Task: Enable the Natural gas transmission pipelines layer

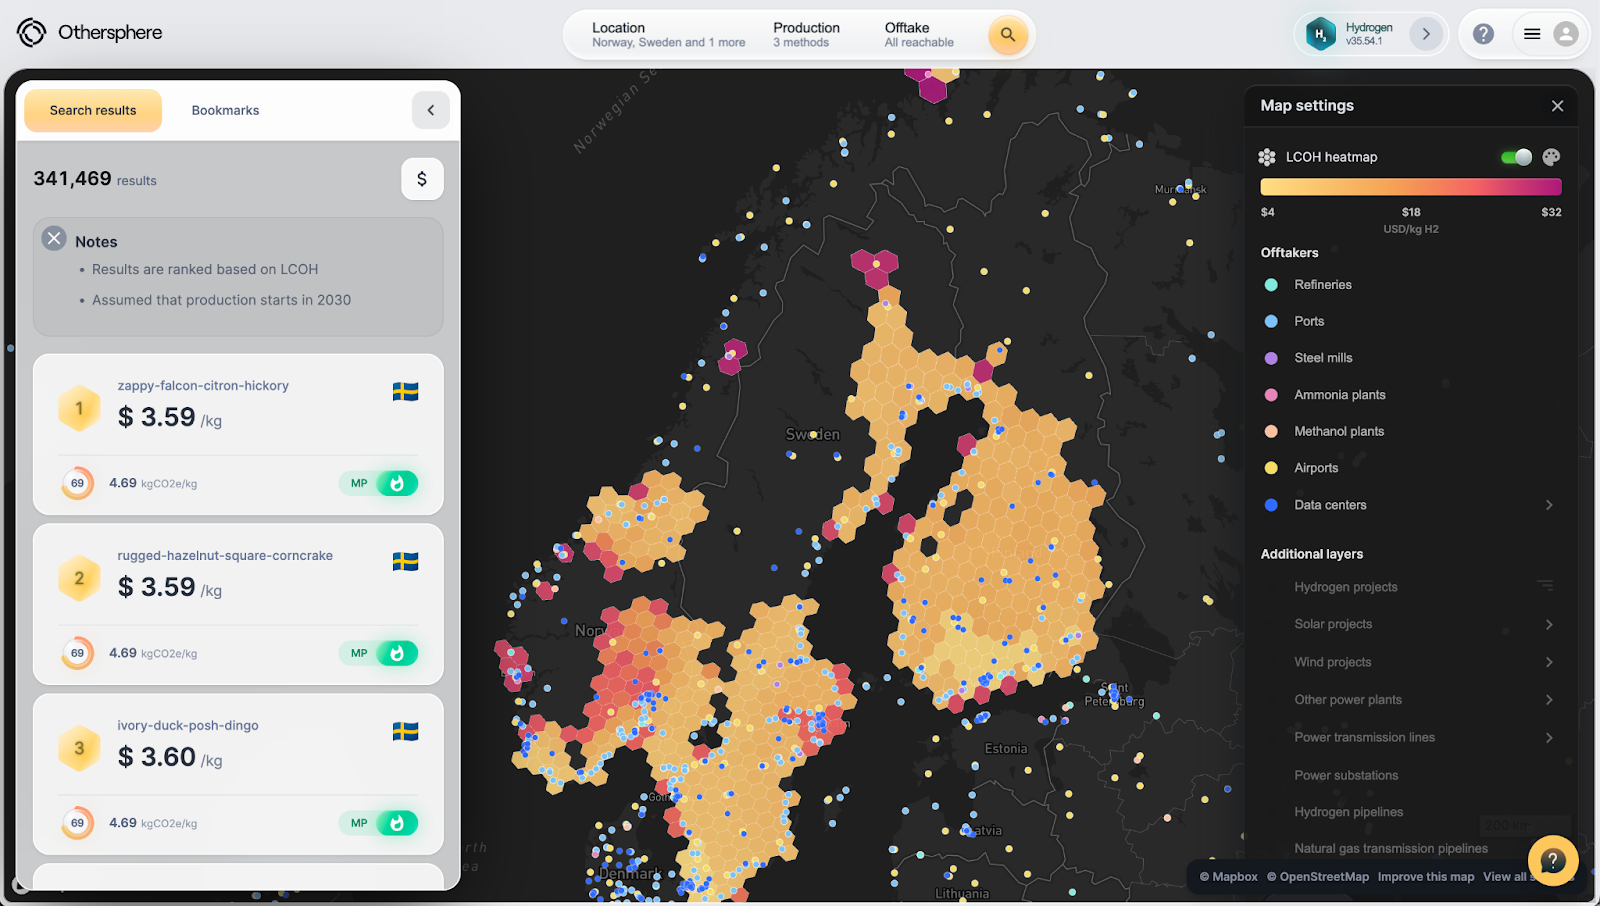Action: click(x=1391, y=848)
